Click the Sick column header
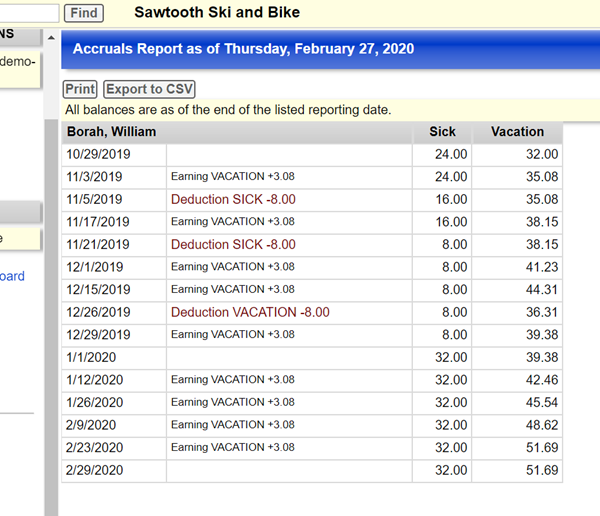The image size is (600, 516). (x=442, y=132)
